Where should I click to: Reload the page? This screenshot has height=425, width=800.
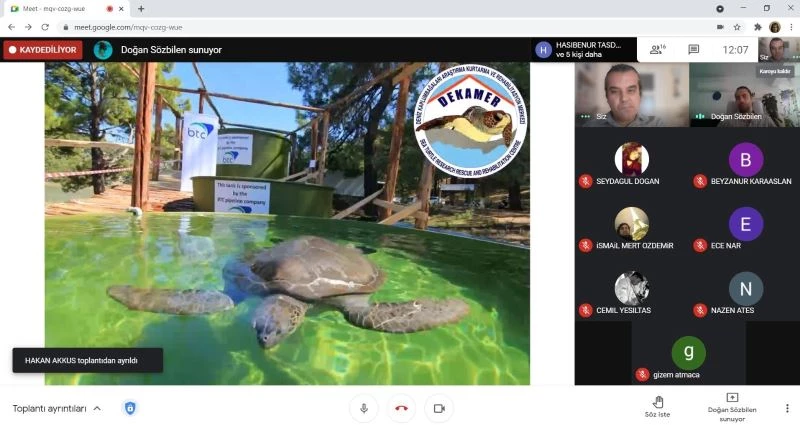45,27
